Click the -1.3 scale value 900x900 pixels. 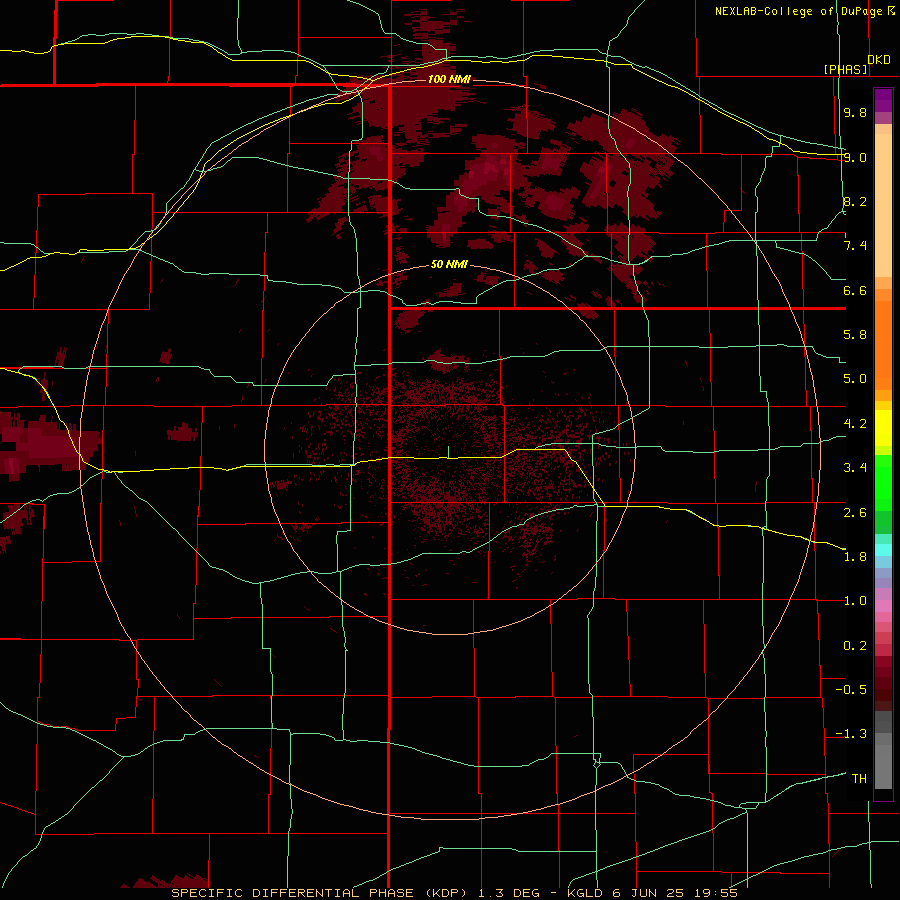(x=851, y=734)
